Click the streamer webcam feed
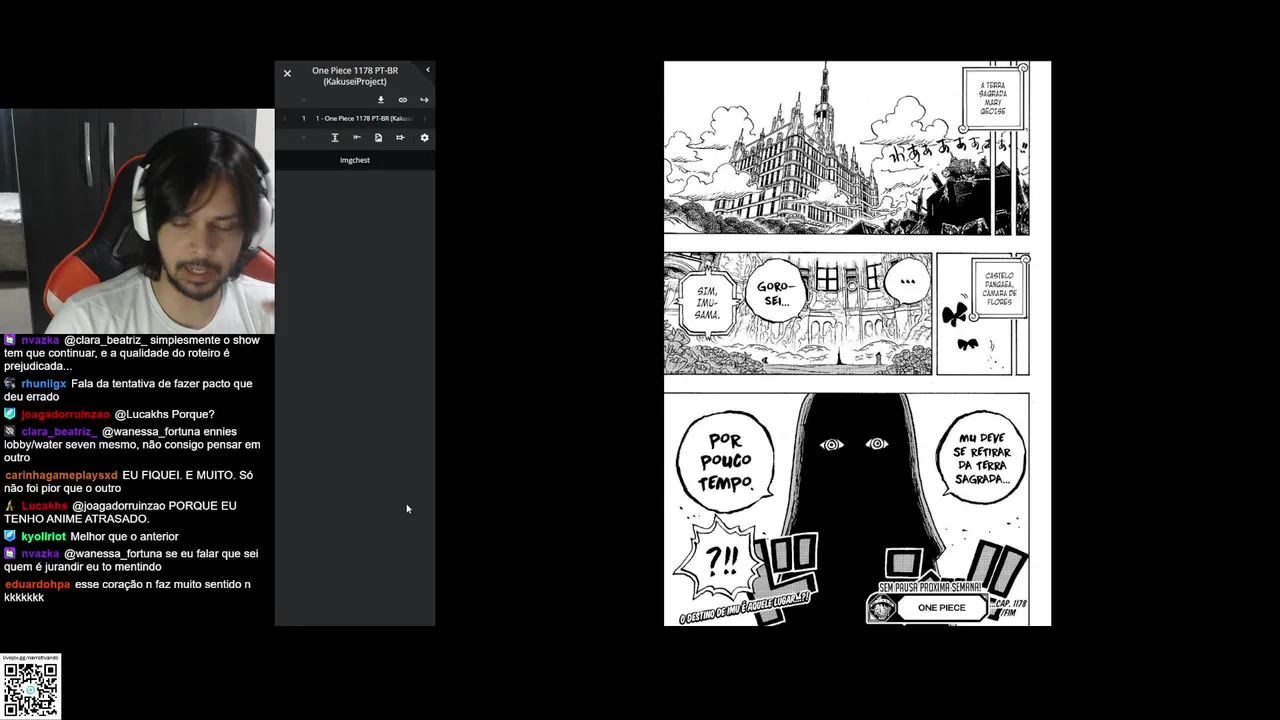Image resolution: width=1280 pixels, height=720 pixels. 137,220
